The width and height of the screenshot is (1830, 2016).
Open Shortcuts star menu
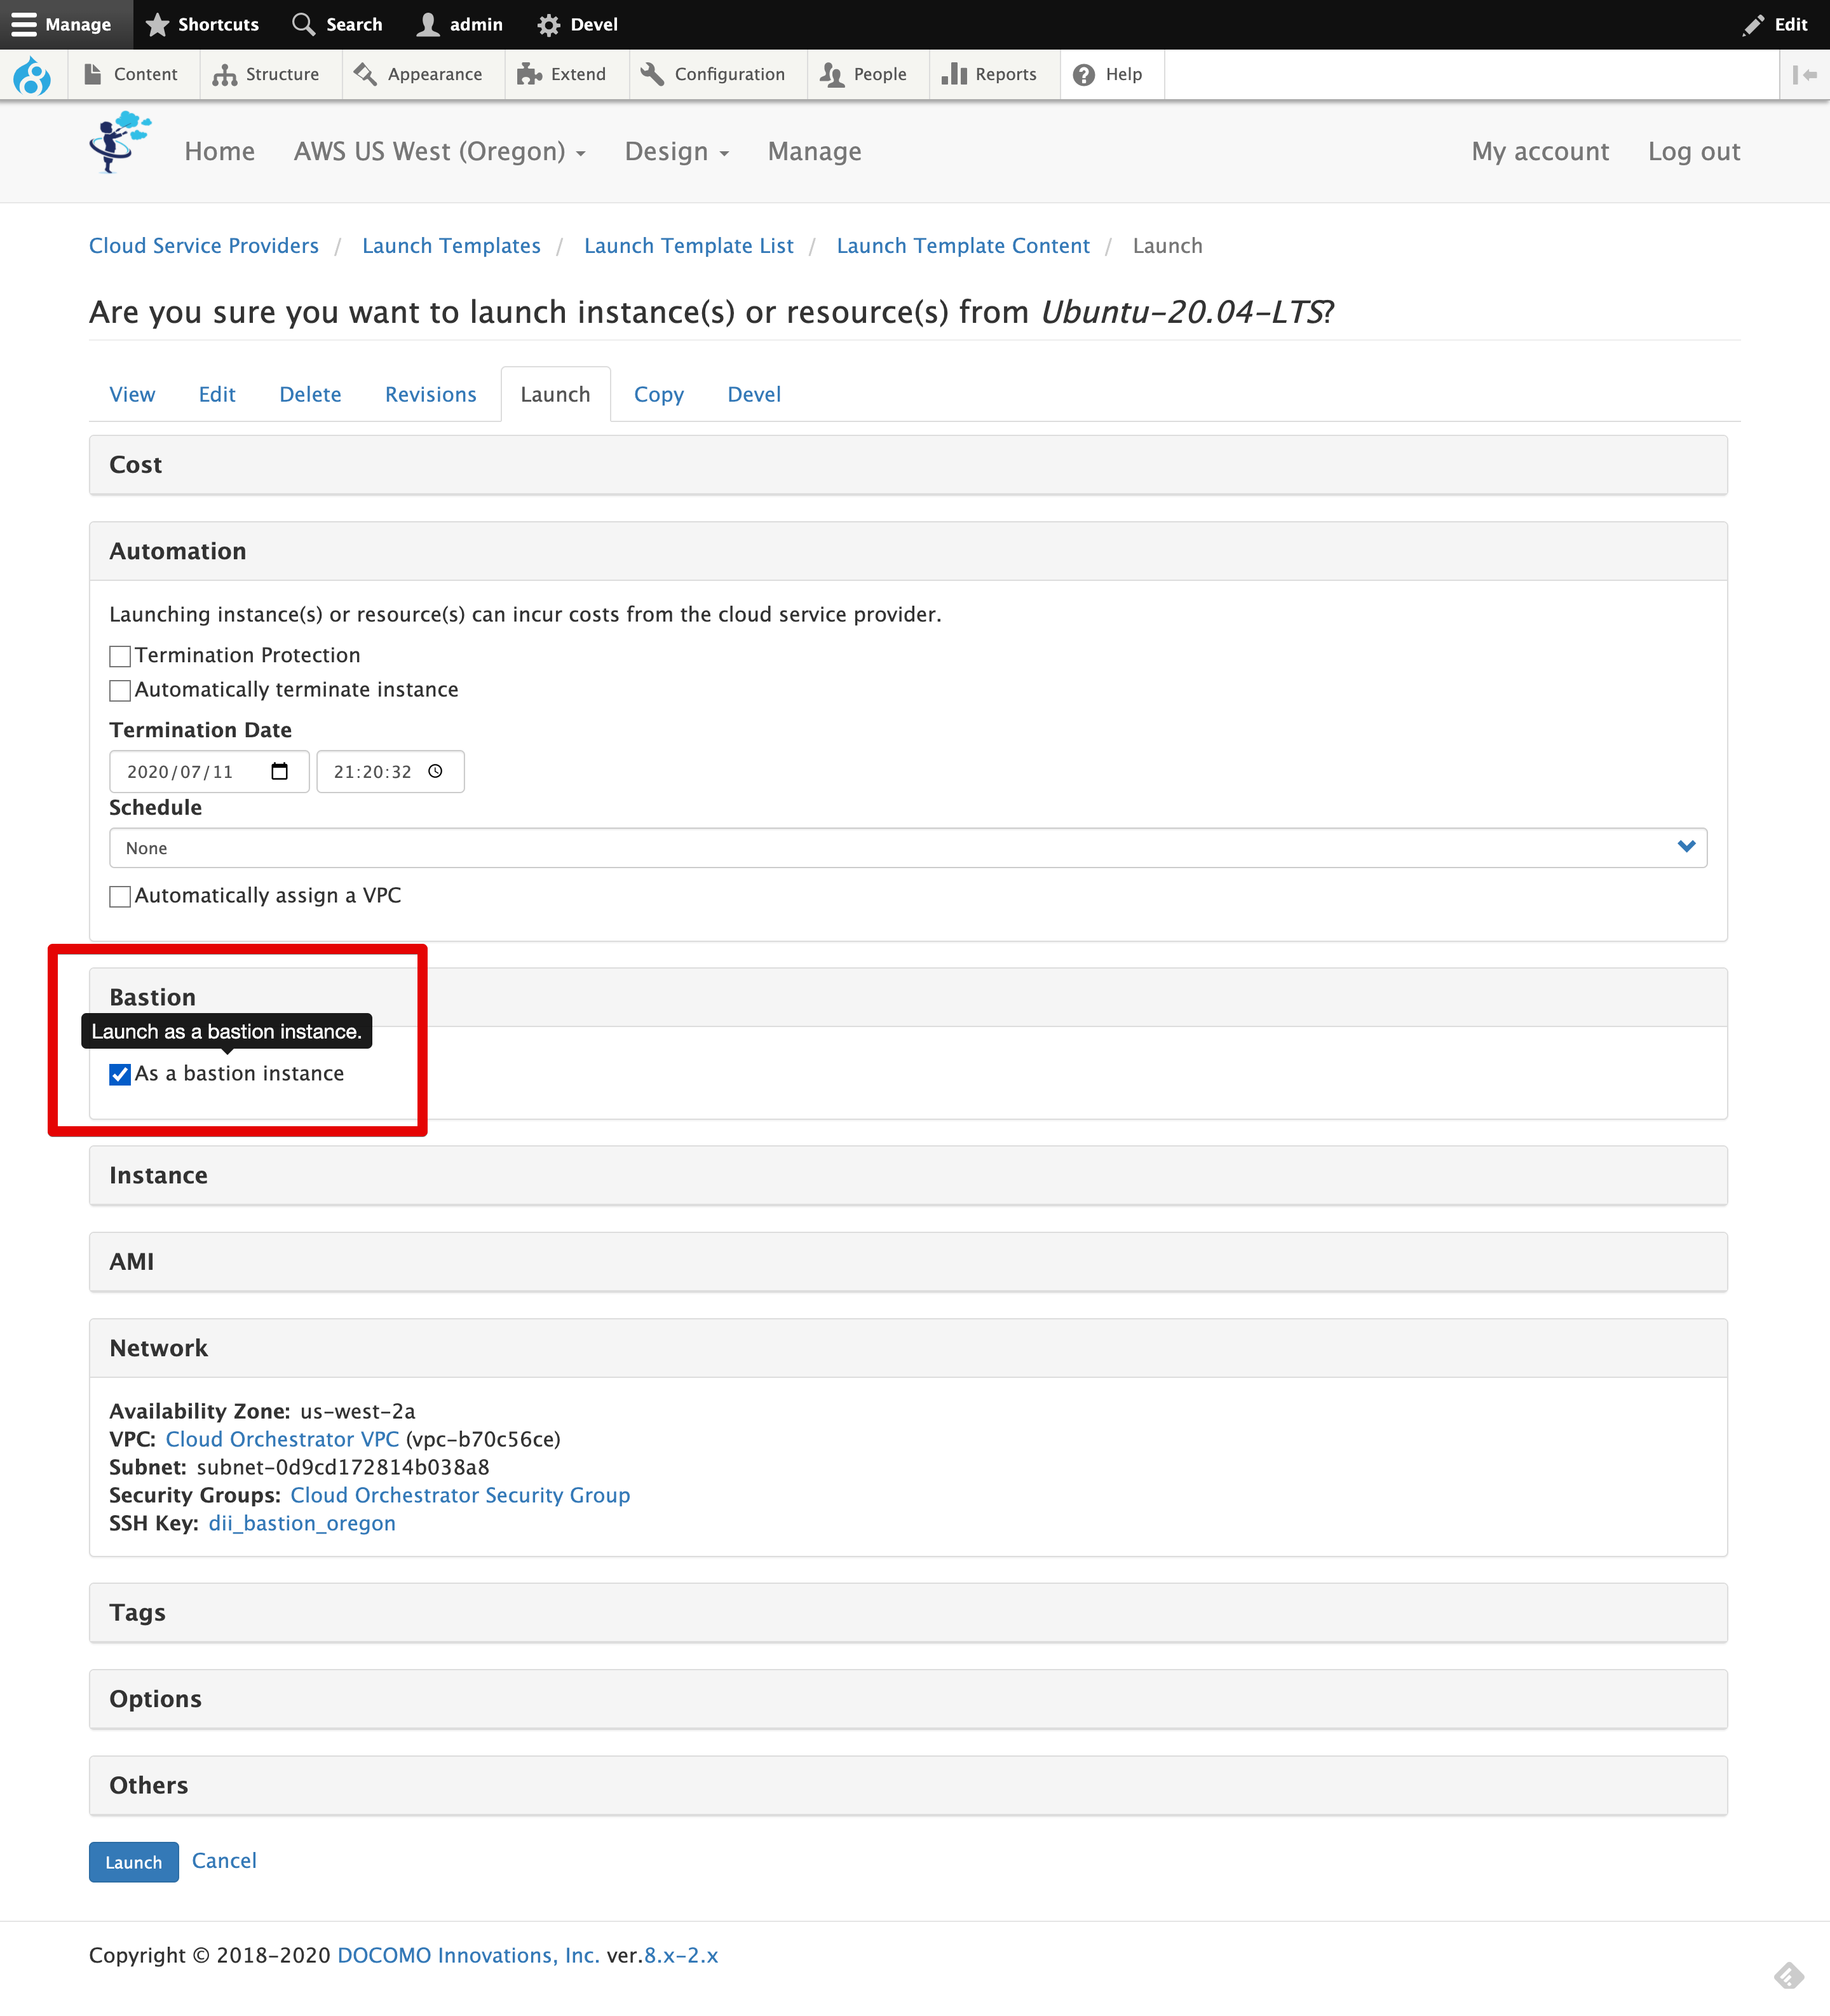tap(202, 24)
